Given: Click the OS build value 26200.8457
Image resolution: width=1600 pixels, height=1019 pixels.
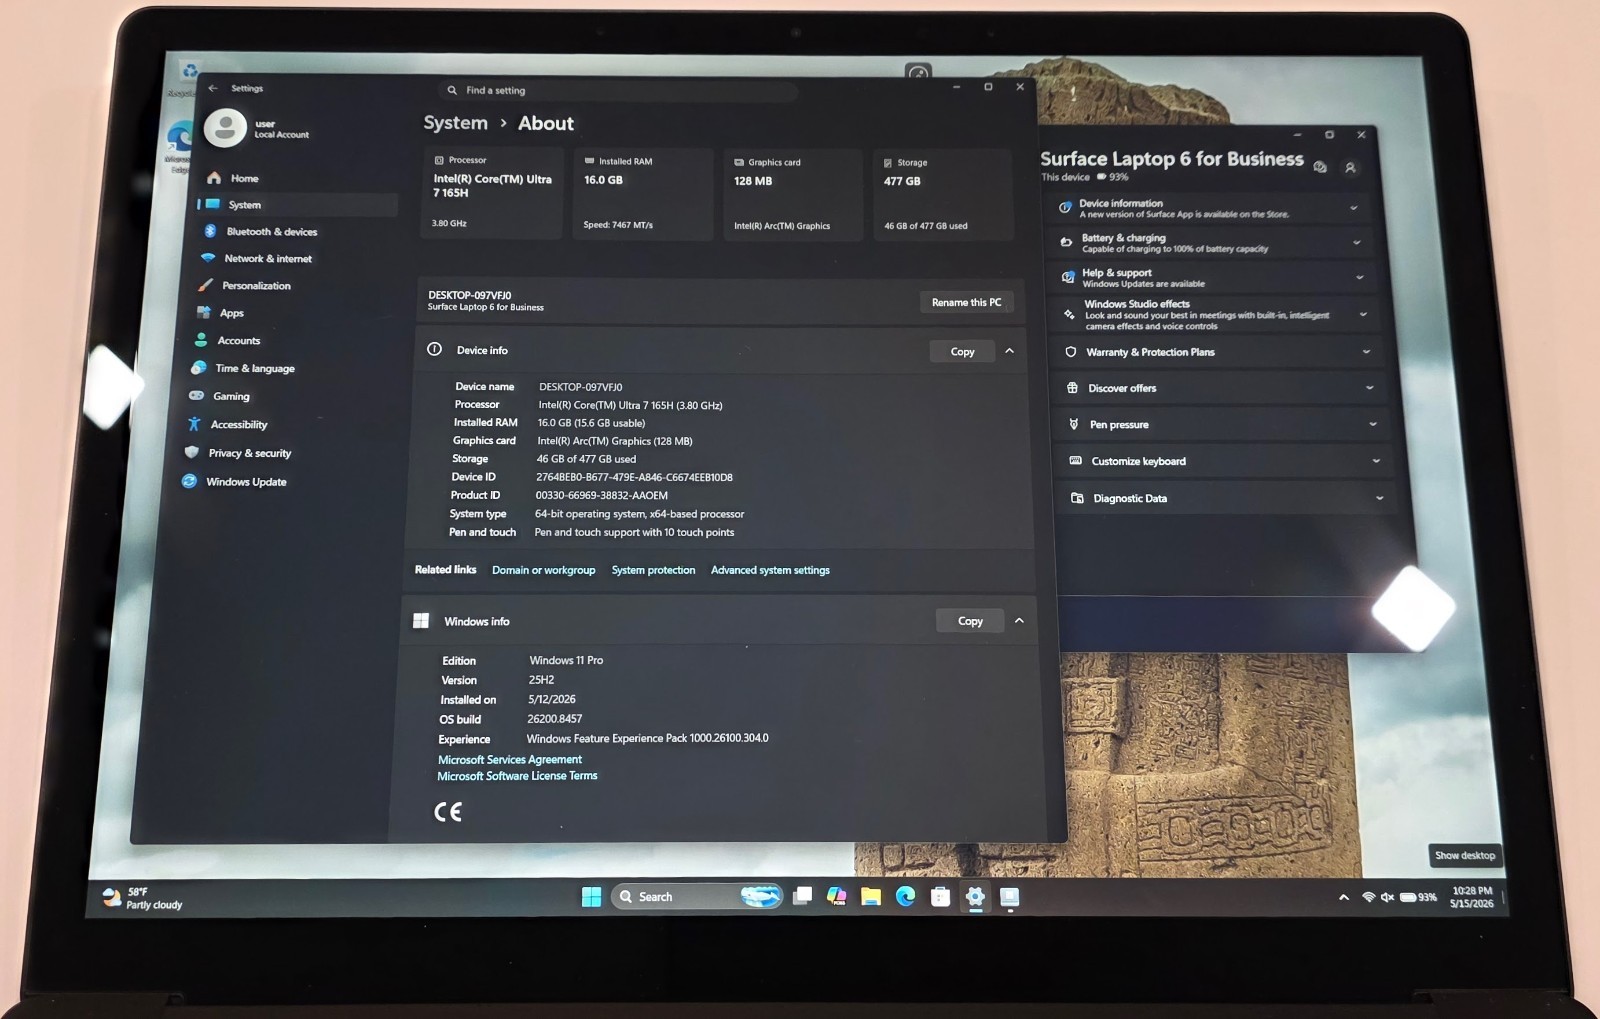Looking at the screenshot, I should [555, 719].
